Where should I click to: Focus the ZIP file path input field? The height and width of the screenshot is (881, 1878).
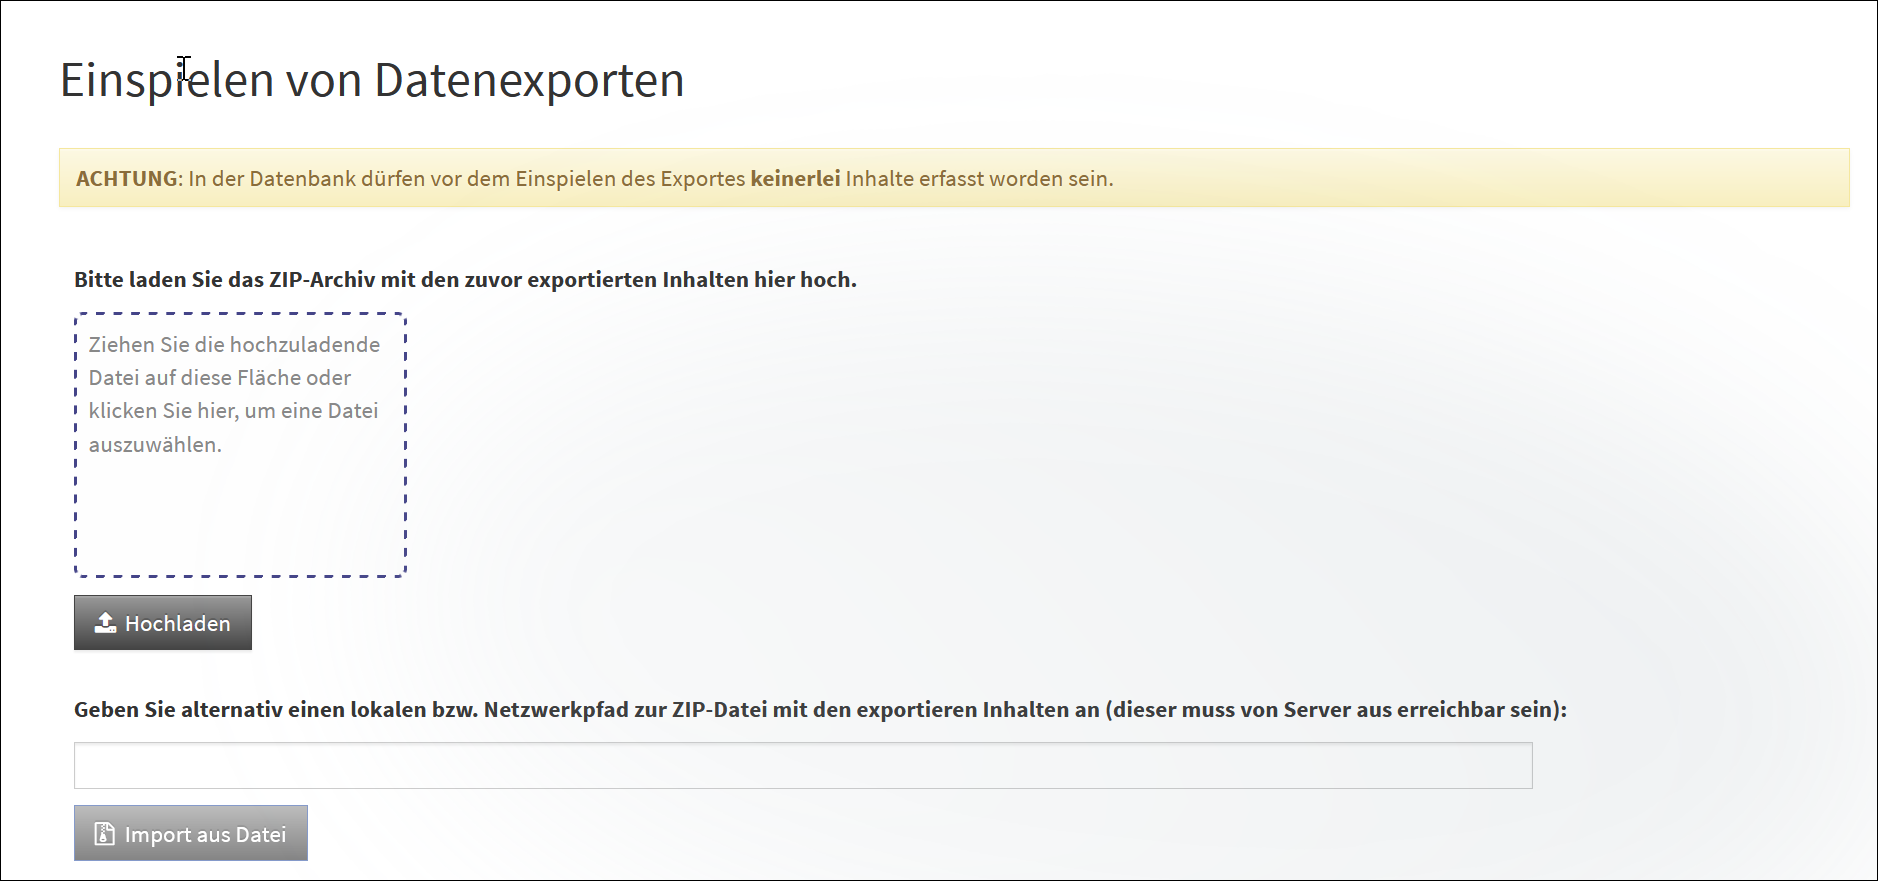click(802, 765)
